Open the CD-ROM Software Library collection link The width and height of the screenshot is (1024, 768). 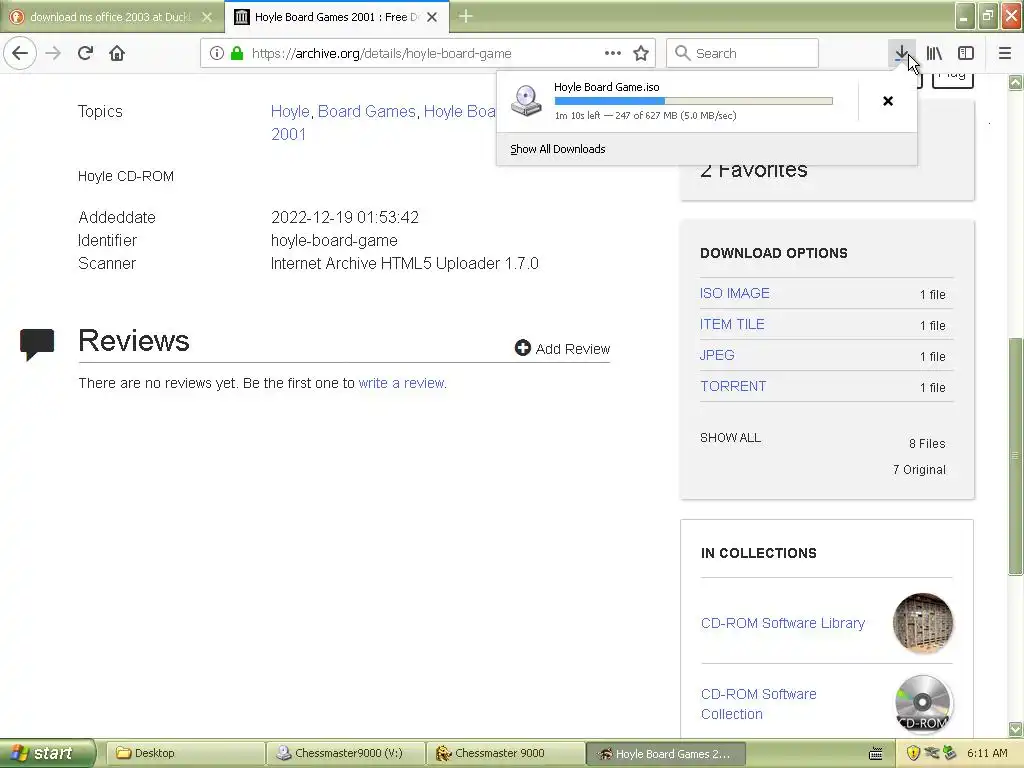pyautogui.click(x=783, y=623)
